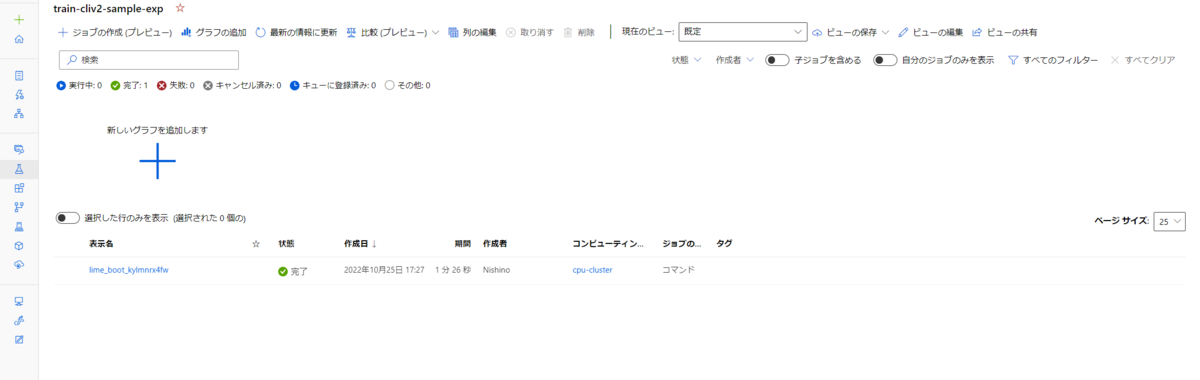
Task: Open the Components icon in sidebar
Action: [x=19, y=188]
